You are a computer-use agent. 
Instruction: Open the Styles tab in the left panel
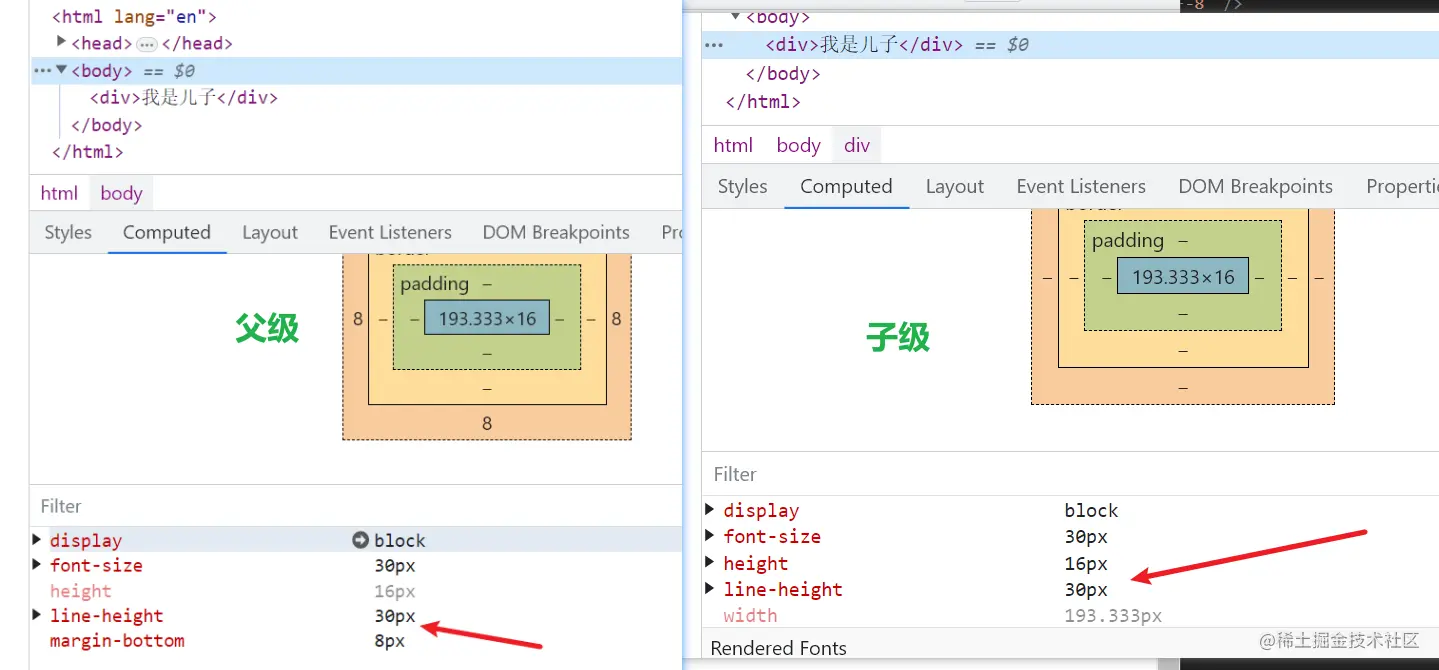tap(68, 232)
